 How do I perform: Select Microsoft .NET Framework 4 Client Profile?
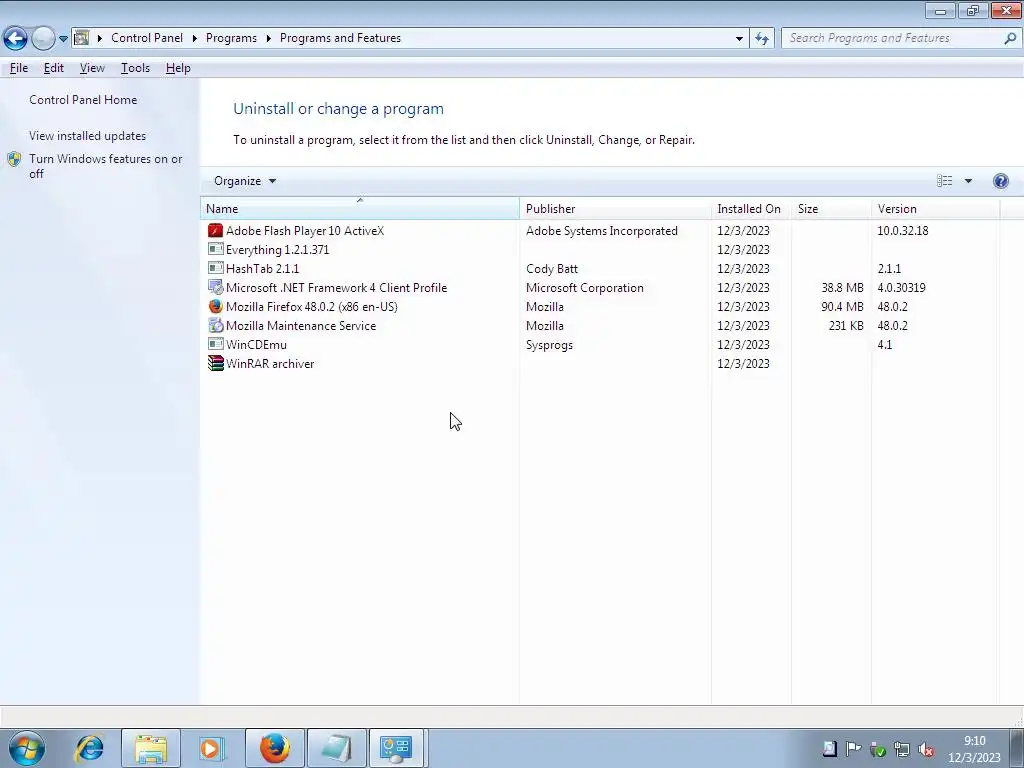click(336, 287)
